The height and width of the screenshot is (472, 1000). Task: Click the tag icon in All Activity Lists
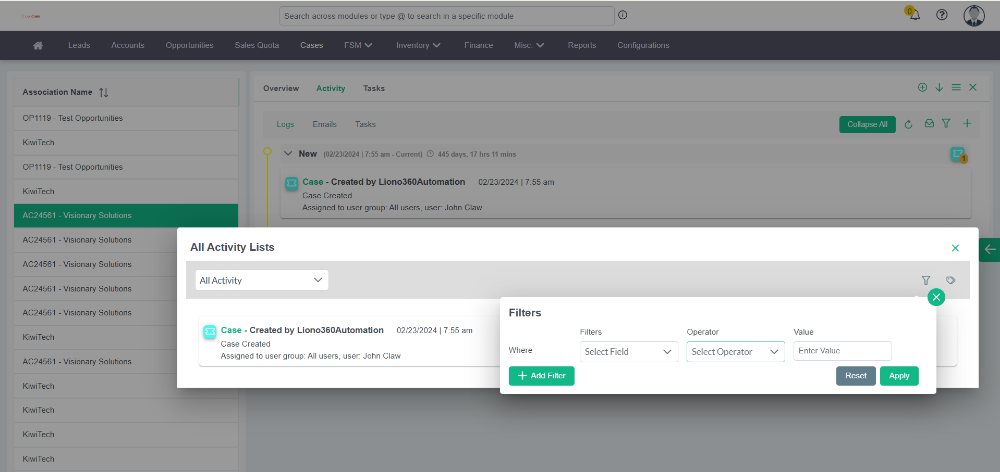pos(950,281)
